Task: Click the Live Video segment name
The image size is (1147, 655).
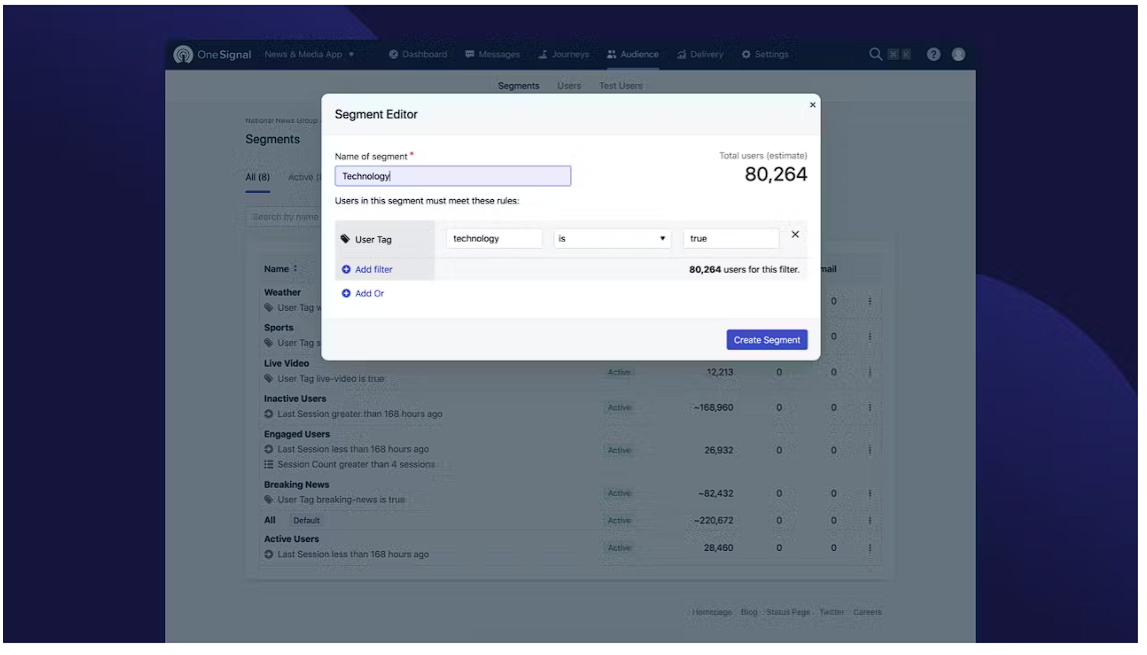Action: (288, 364)
